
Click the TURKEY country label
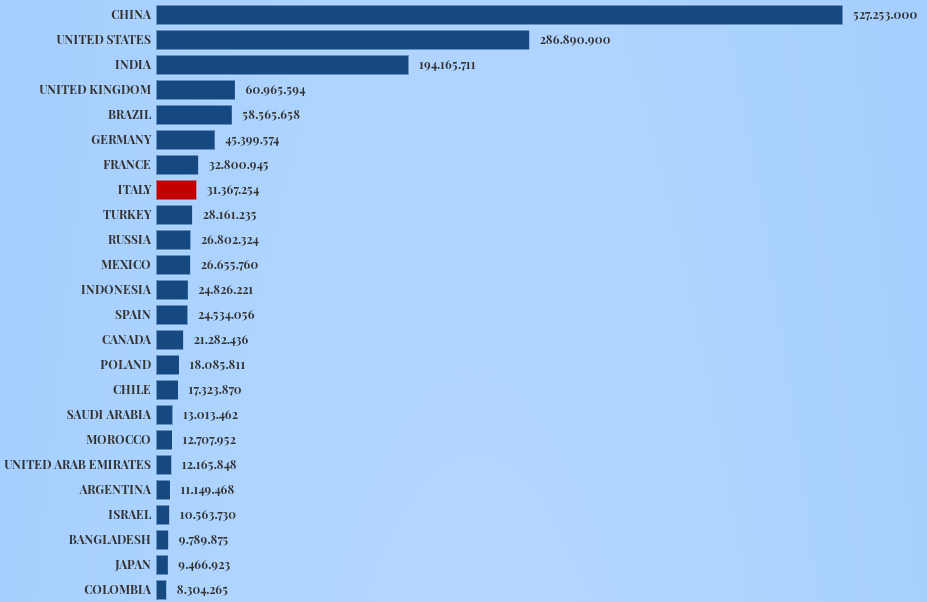point(127,215)
